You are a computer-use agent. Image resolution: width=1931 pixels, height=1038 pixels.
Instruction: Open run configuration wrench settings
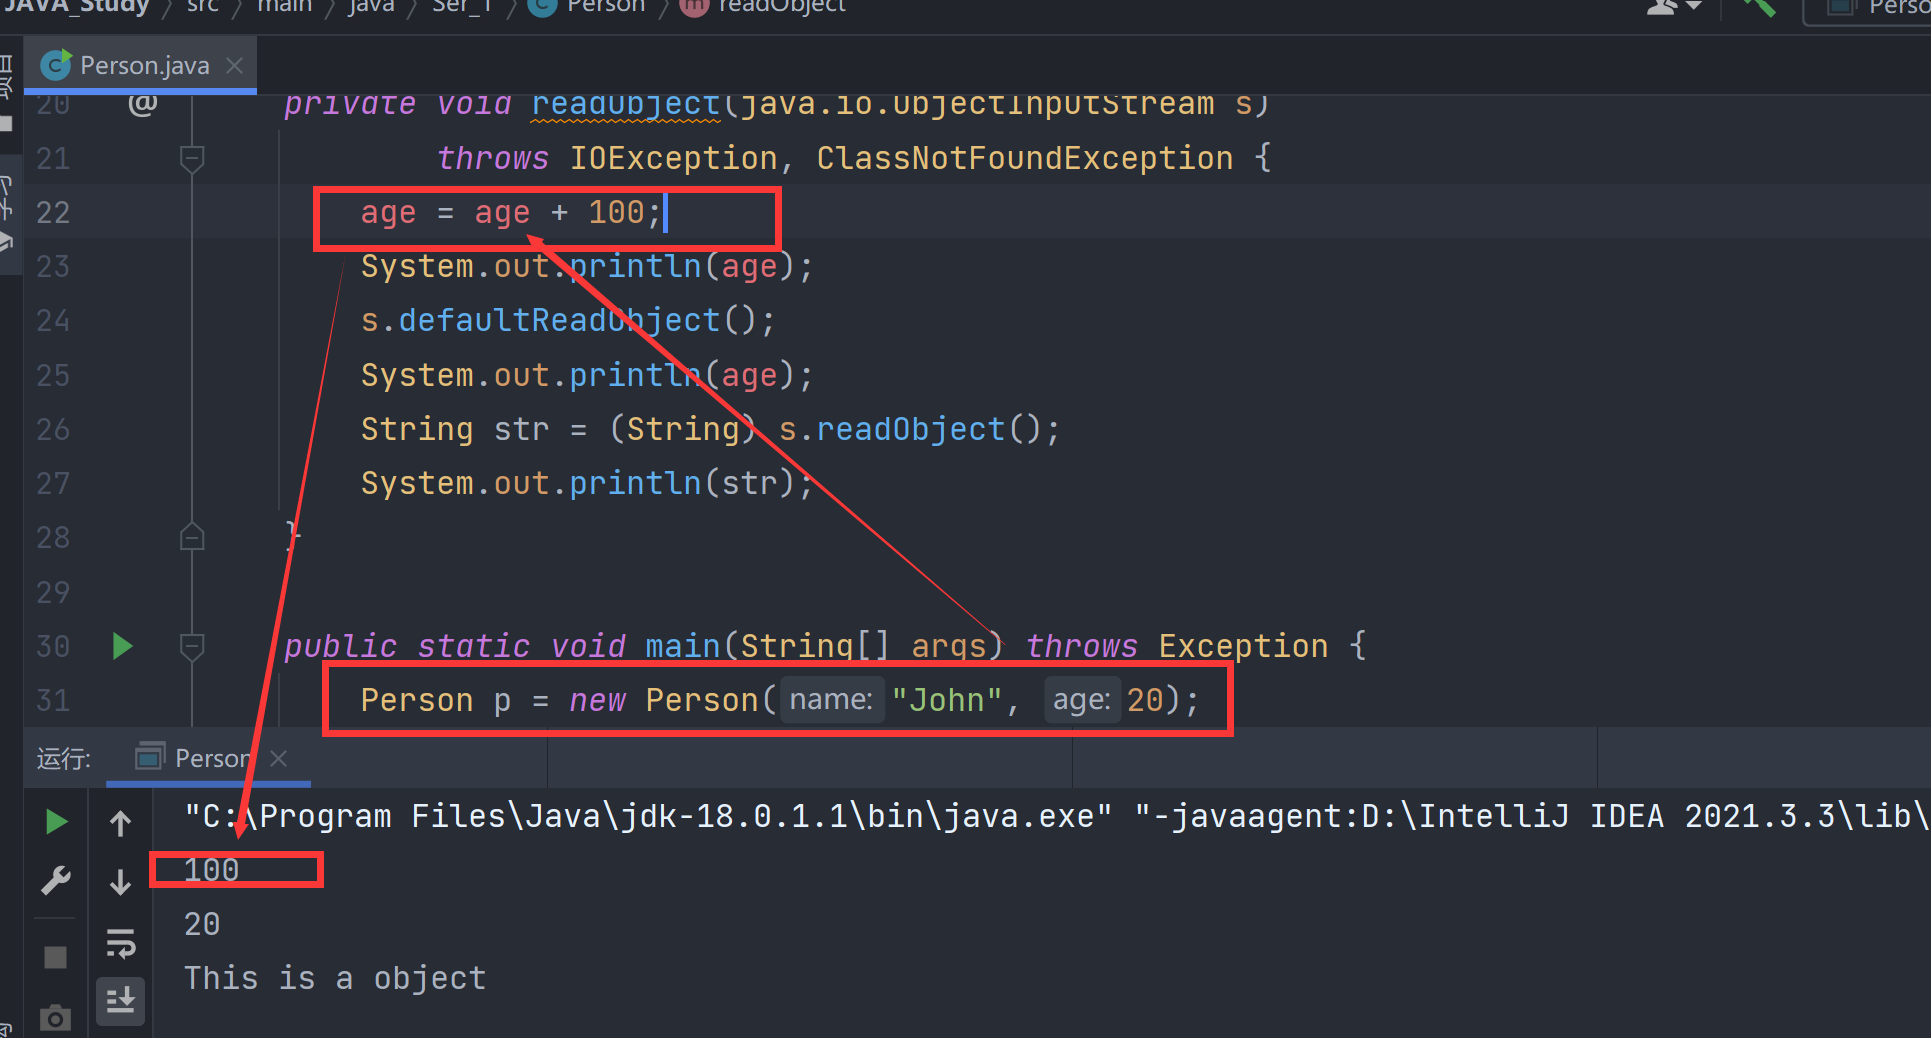pos(56,881)
